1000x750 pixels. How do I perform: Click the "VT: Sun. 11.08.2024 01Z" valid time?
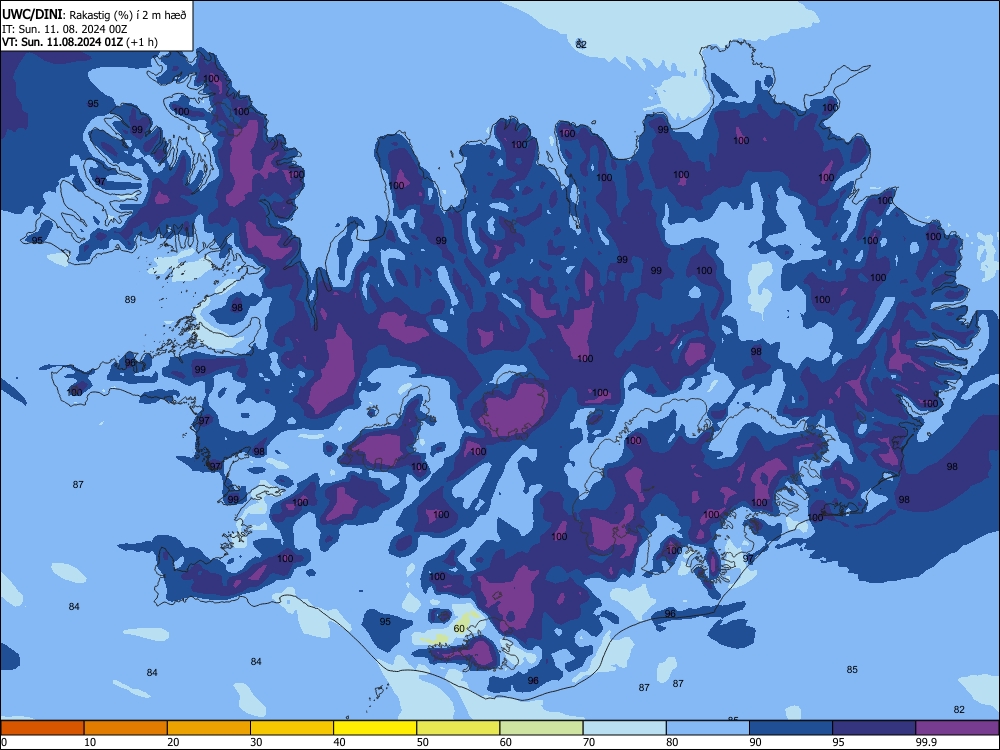tap(62, 42)
